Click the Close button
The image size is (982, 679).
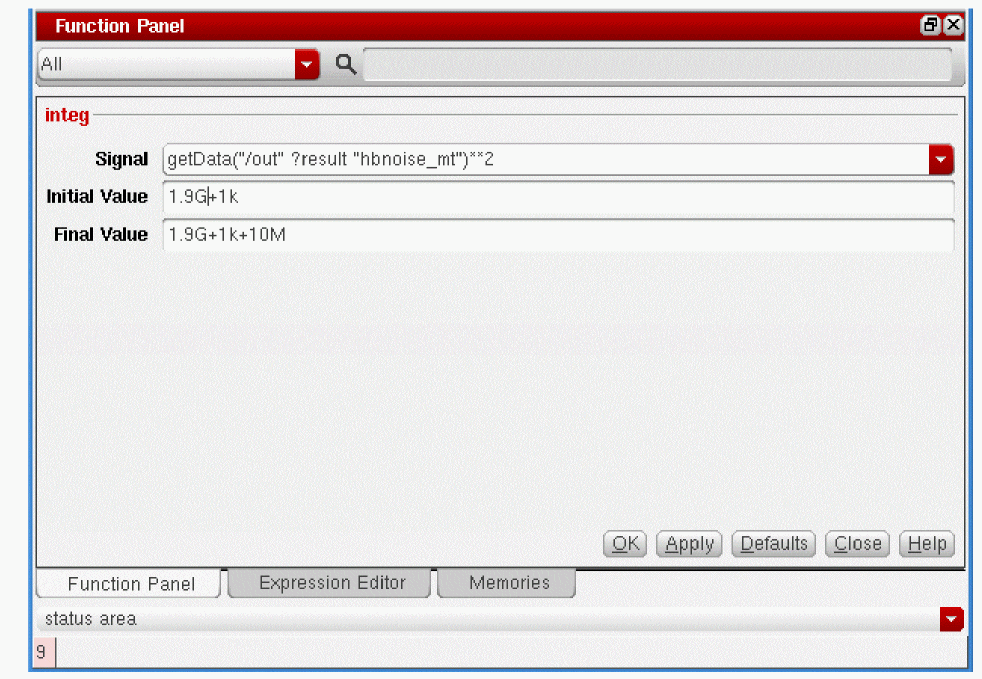coord(857,544)
